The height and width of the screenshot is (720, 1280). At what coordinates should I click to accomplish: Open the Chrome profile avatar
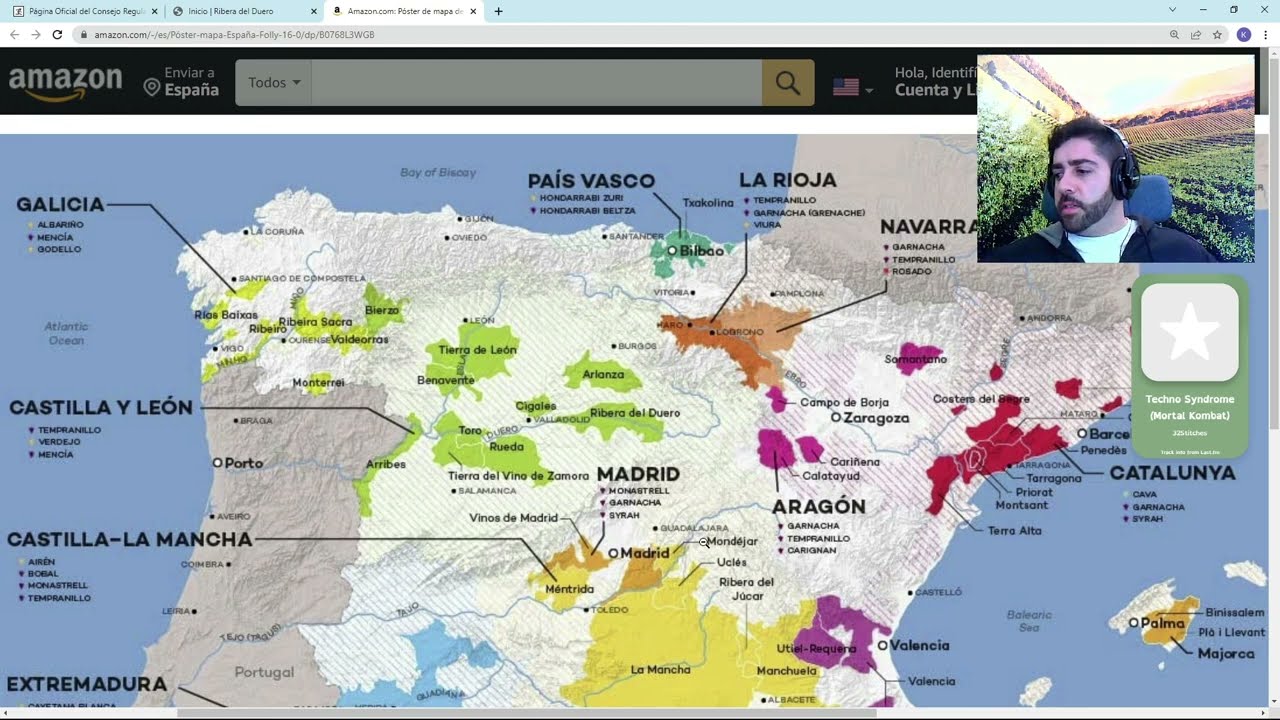(x=1243, y=34)
